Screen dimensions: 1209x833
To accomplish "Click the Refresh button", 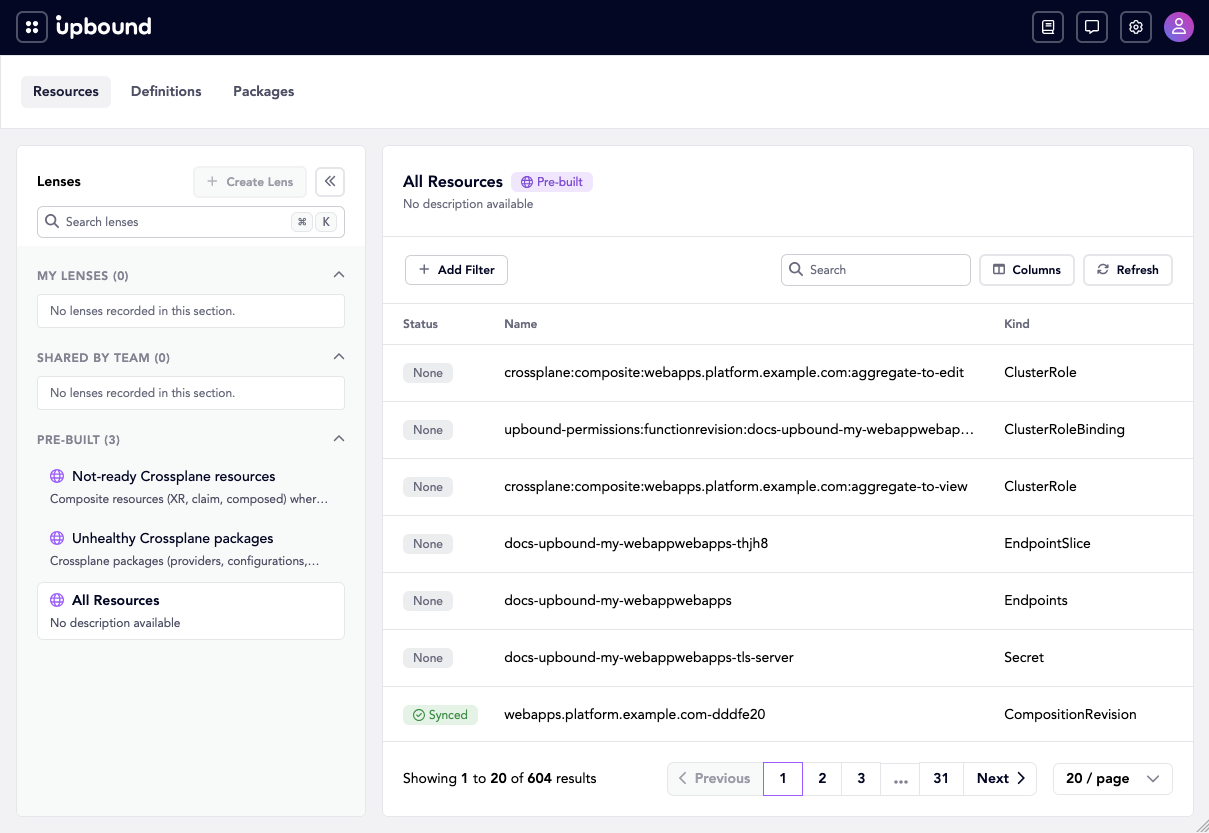I will [x=1128, y=270].
